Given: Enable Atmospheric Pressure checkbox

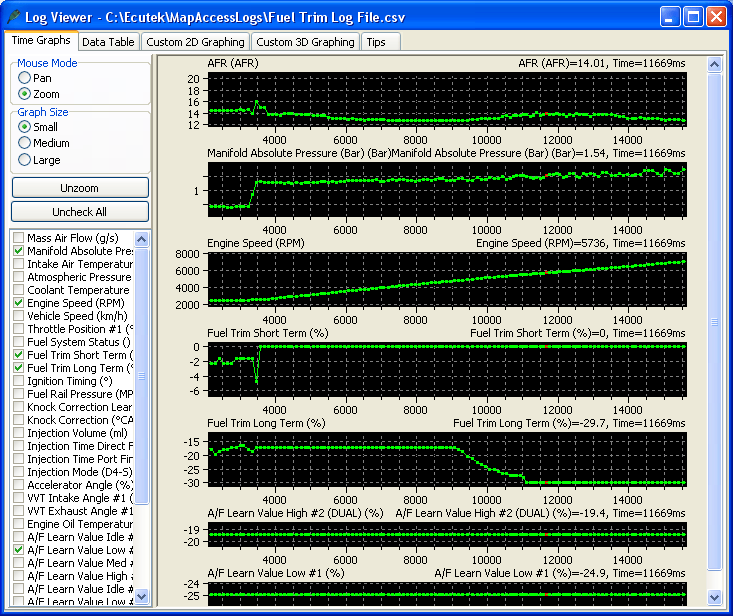Looking at the screenshot, I should pyautogui.click(x=19, y=277).
